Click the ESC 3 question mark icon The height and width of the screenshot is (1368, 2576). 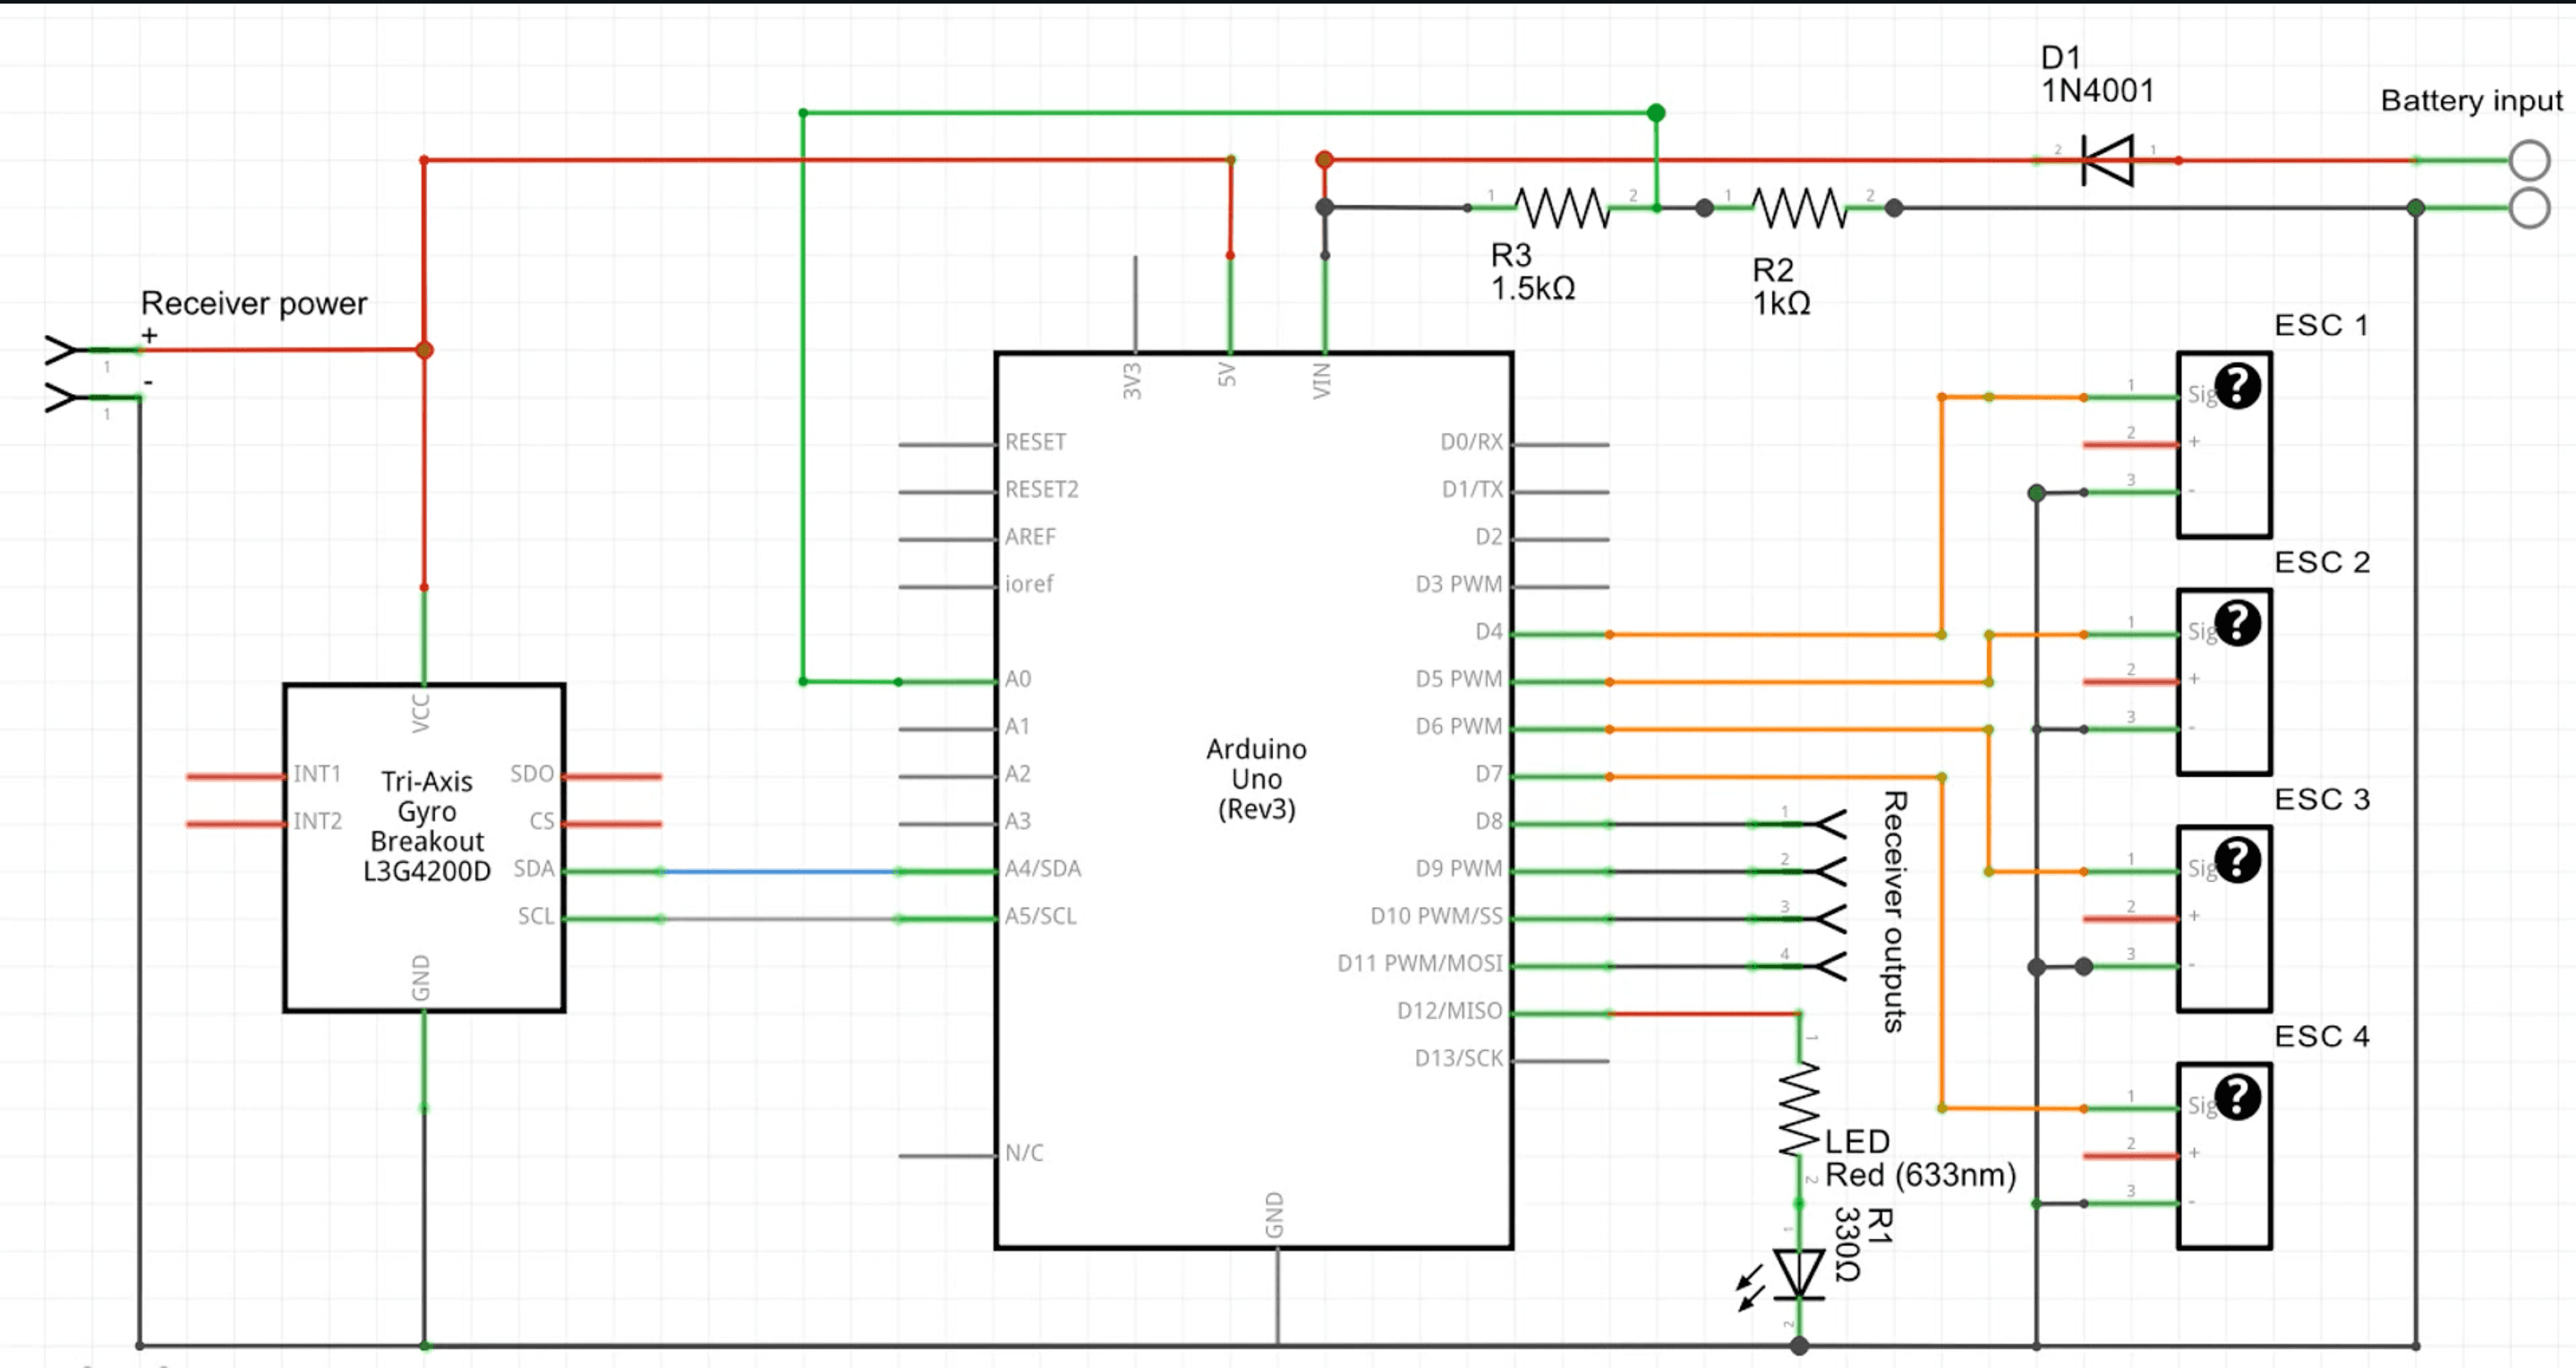2237,860
